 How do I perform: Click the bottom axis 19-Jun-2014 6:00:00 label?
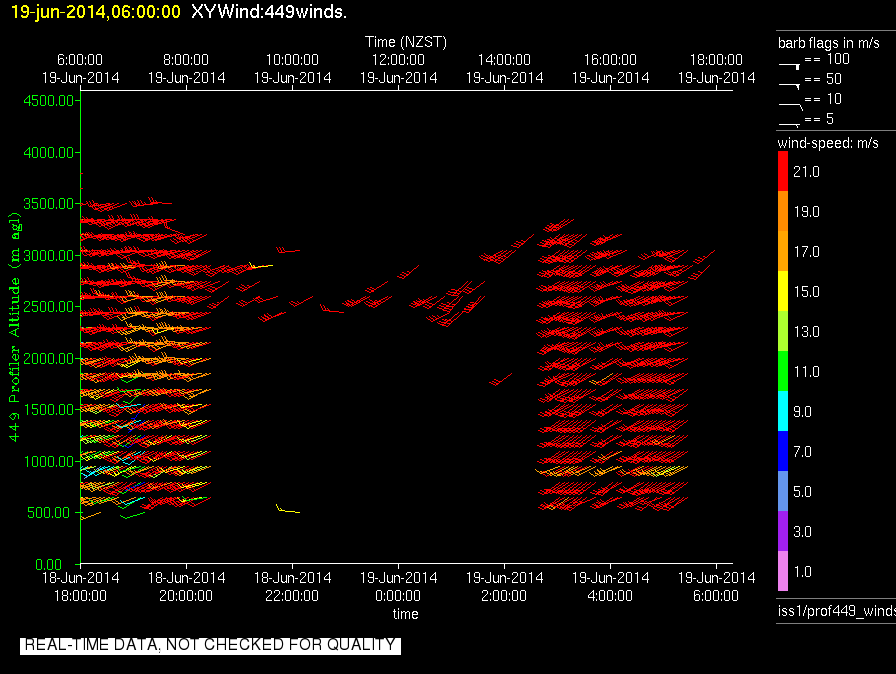tap(716, 587)
